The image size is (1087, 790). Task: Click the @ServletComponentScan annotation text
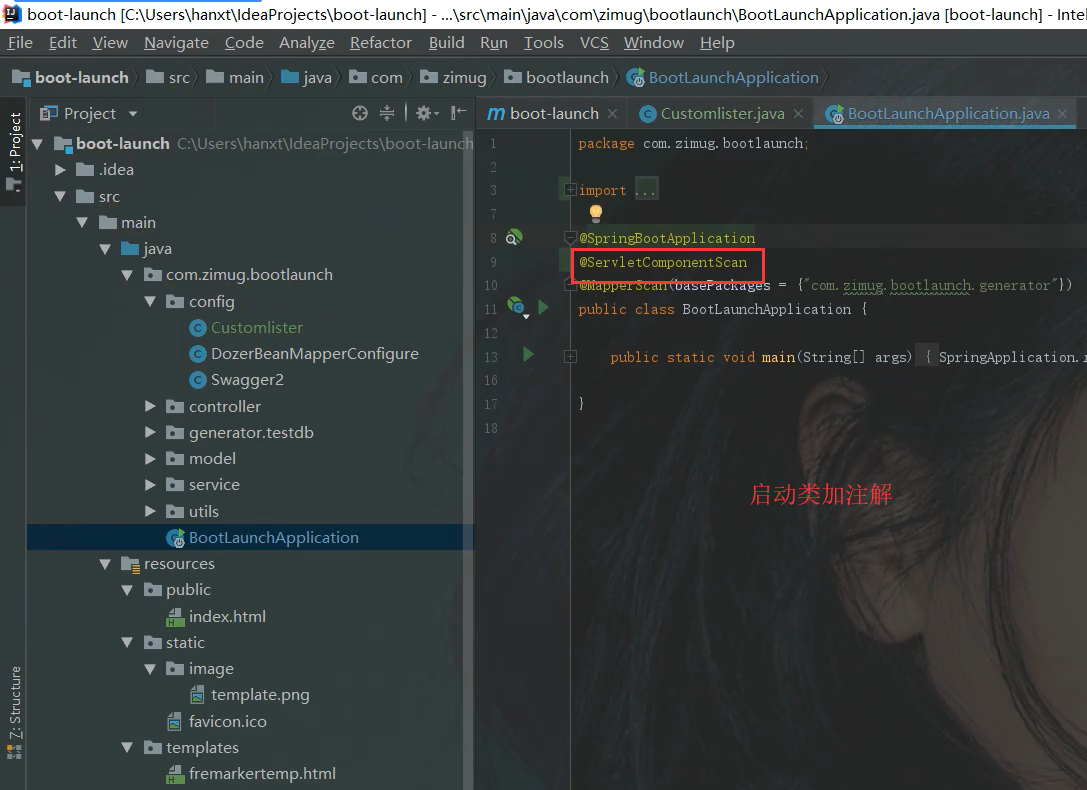click(663, 263)
